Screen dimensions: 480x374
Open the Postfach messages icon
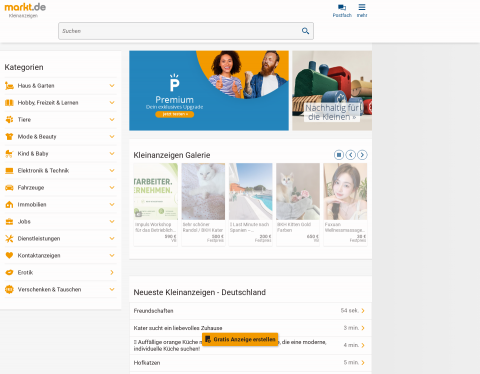342,7
